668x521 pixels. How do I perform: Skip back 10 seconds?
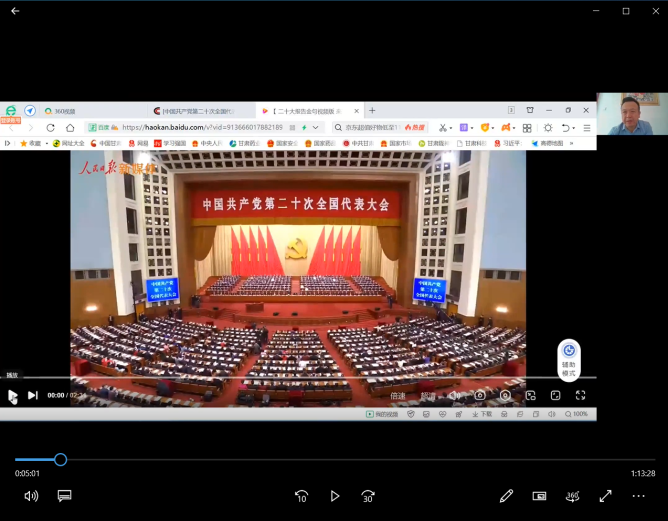(x=301, y=496)
